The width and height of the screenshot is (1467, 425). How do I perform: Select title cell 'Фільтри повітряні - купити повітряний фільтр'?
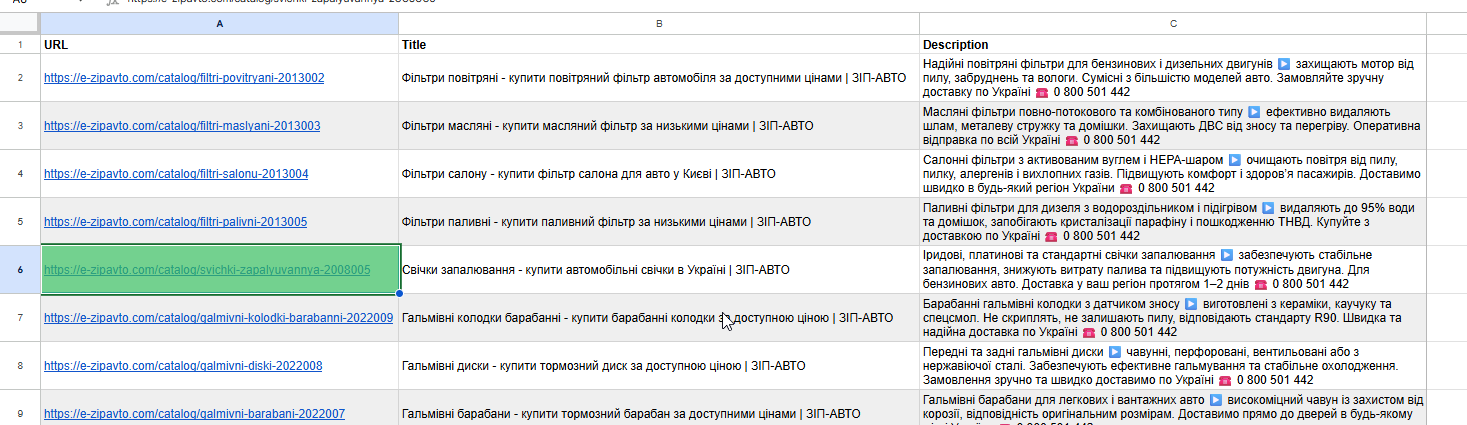pyautogui.click(x=659, y=78)
